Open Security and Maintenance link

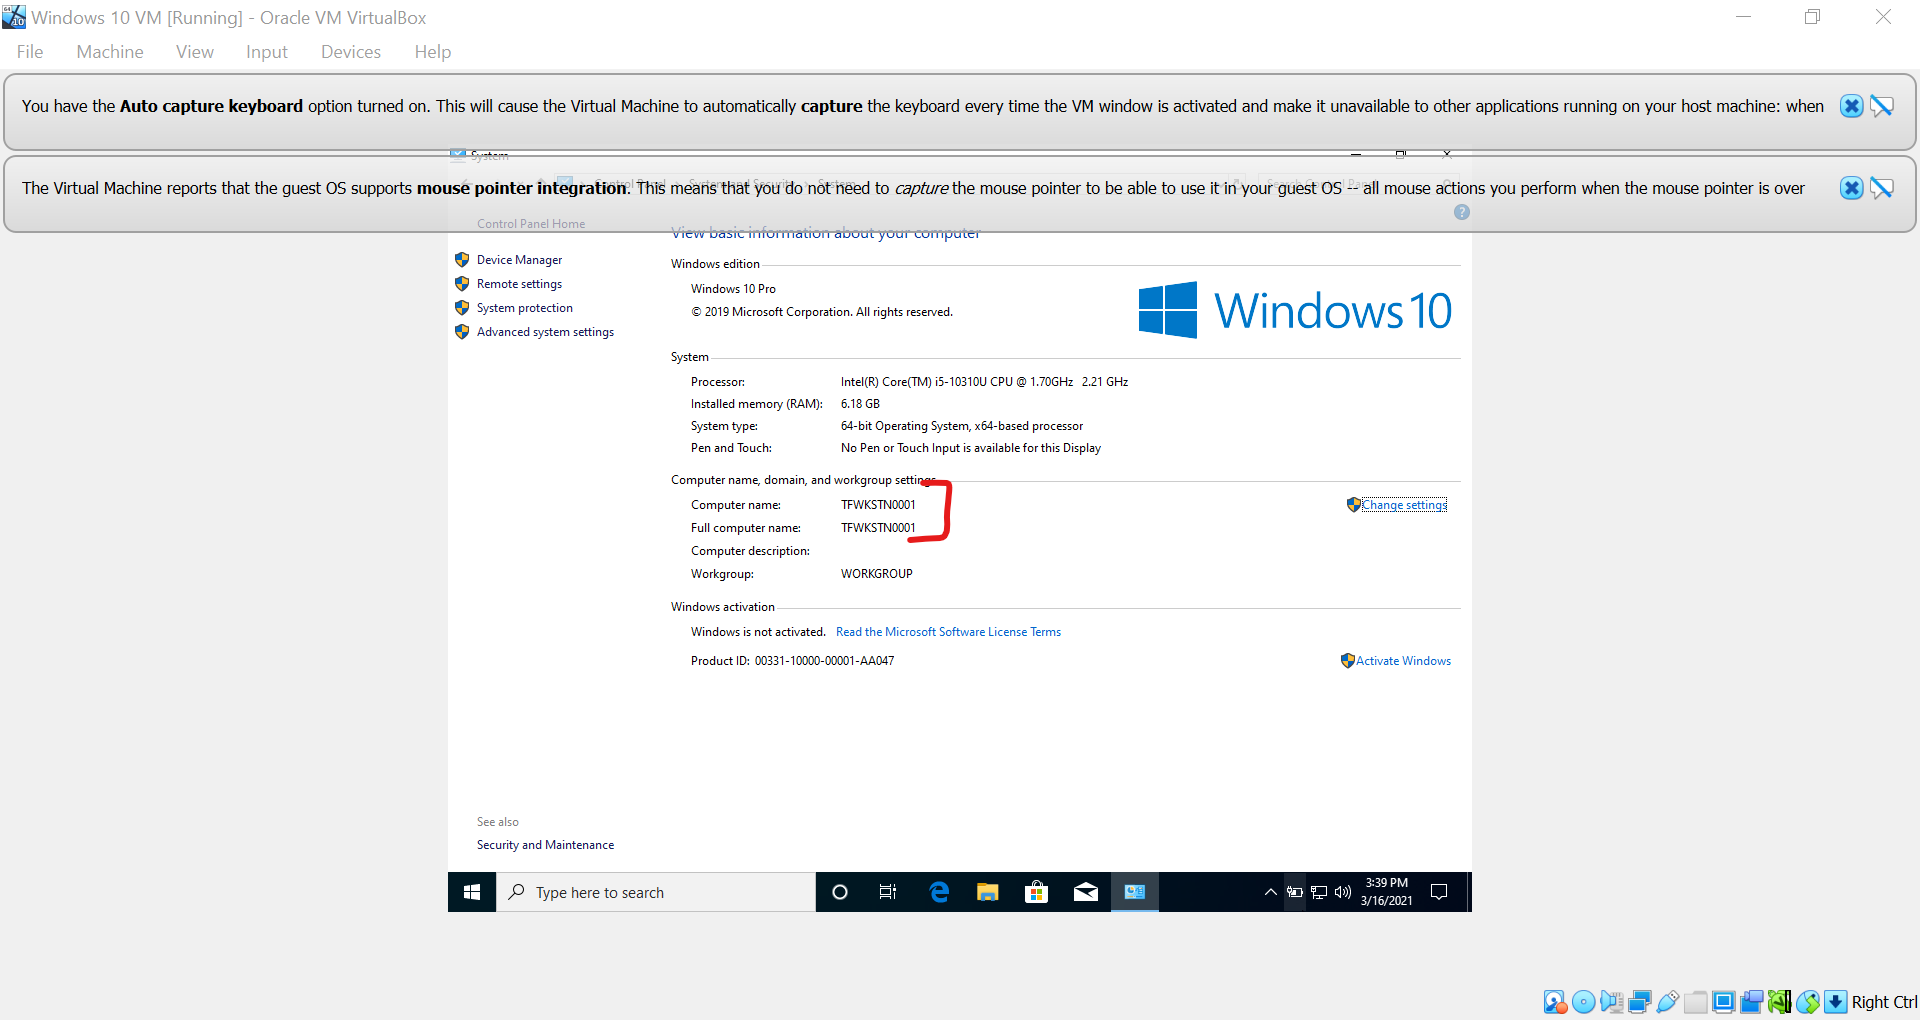tap(545, 845)
